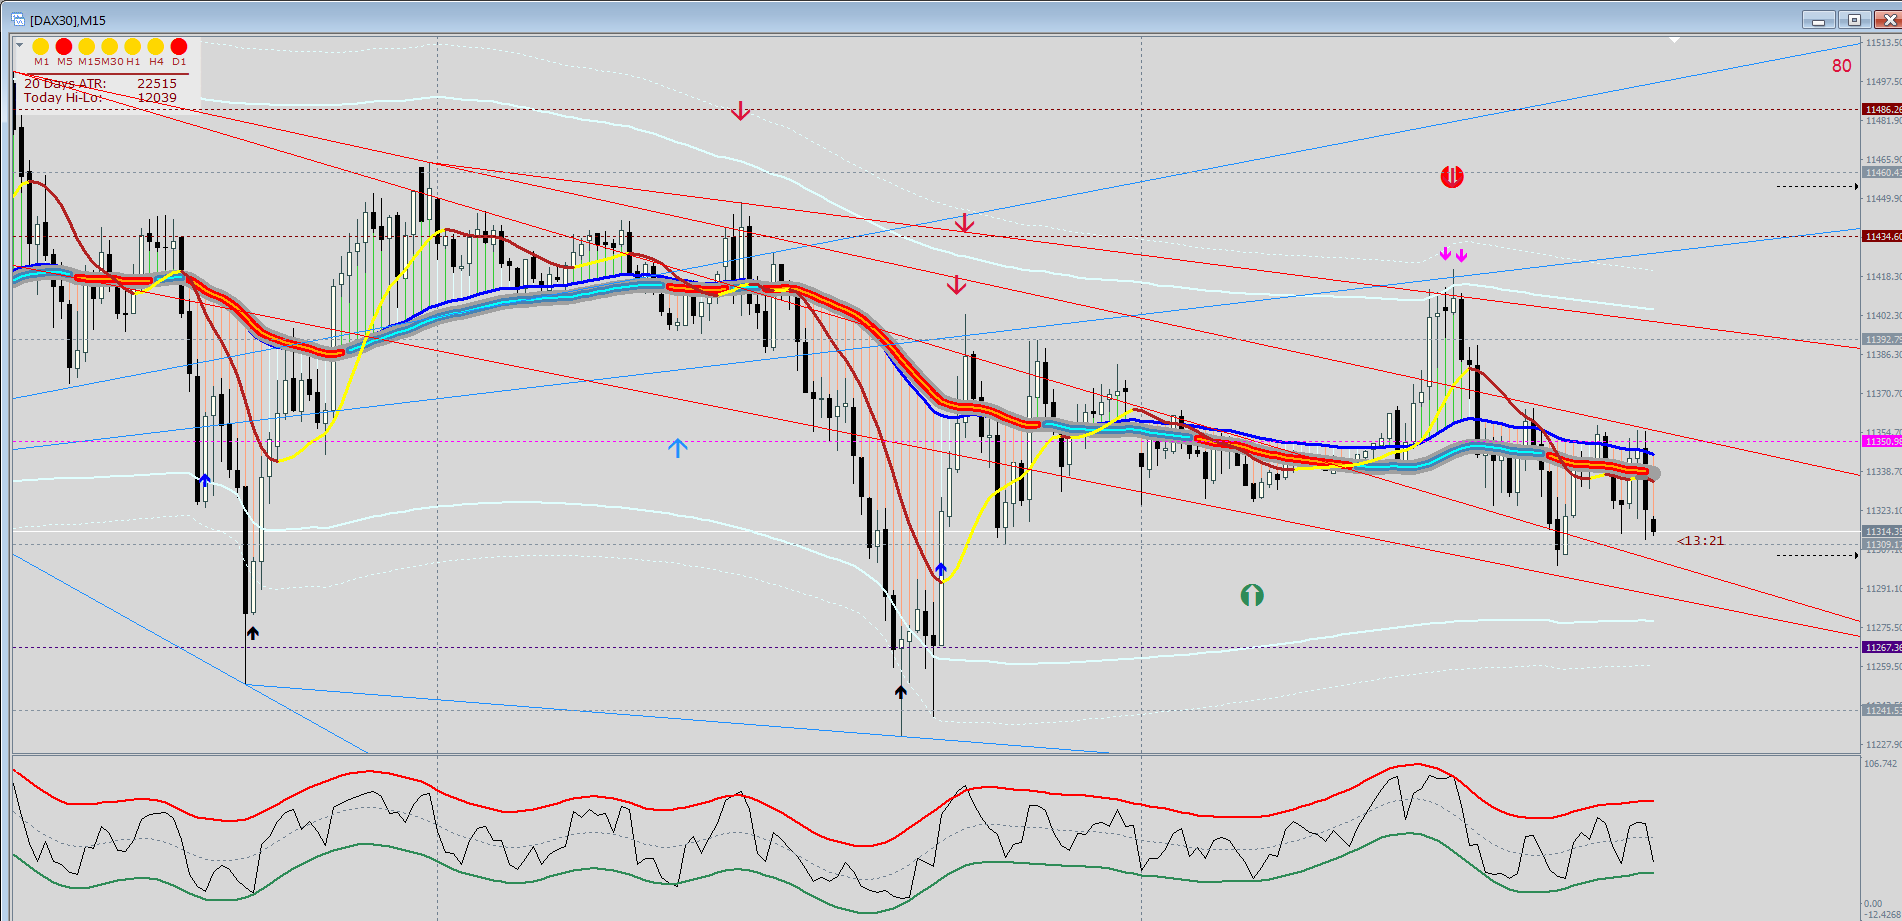Toggle the M5 timeframe red indicator
This screenshot has width=1902, height=921.
[64, 46]
